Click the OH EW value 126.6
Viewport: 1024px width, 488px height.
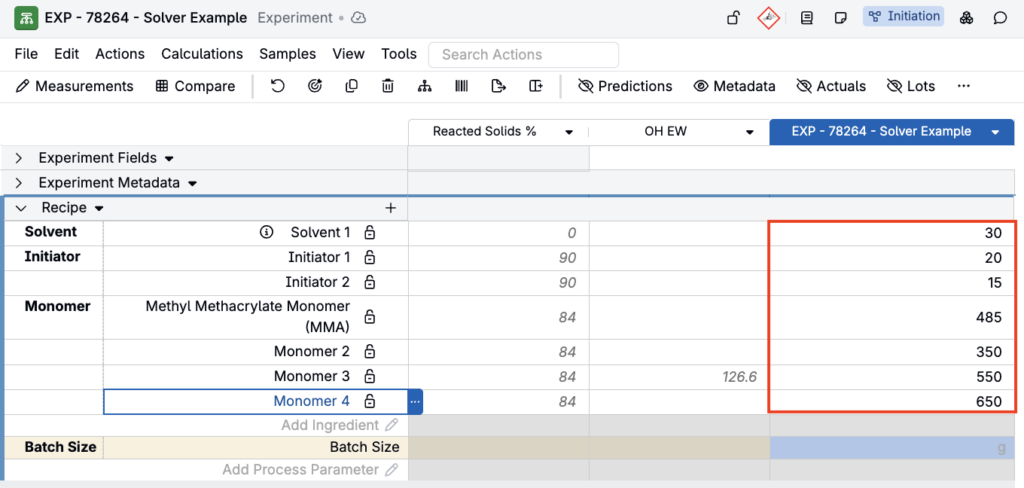(739, 377)
